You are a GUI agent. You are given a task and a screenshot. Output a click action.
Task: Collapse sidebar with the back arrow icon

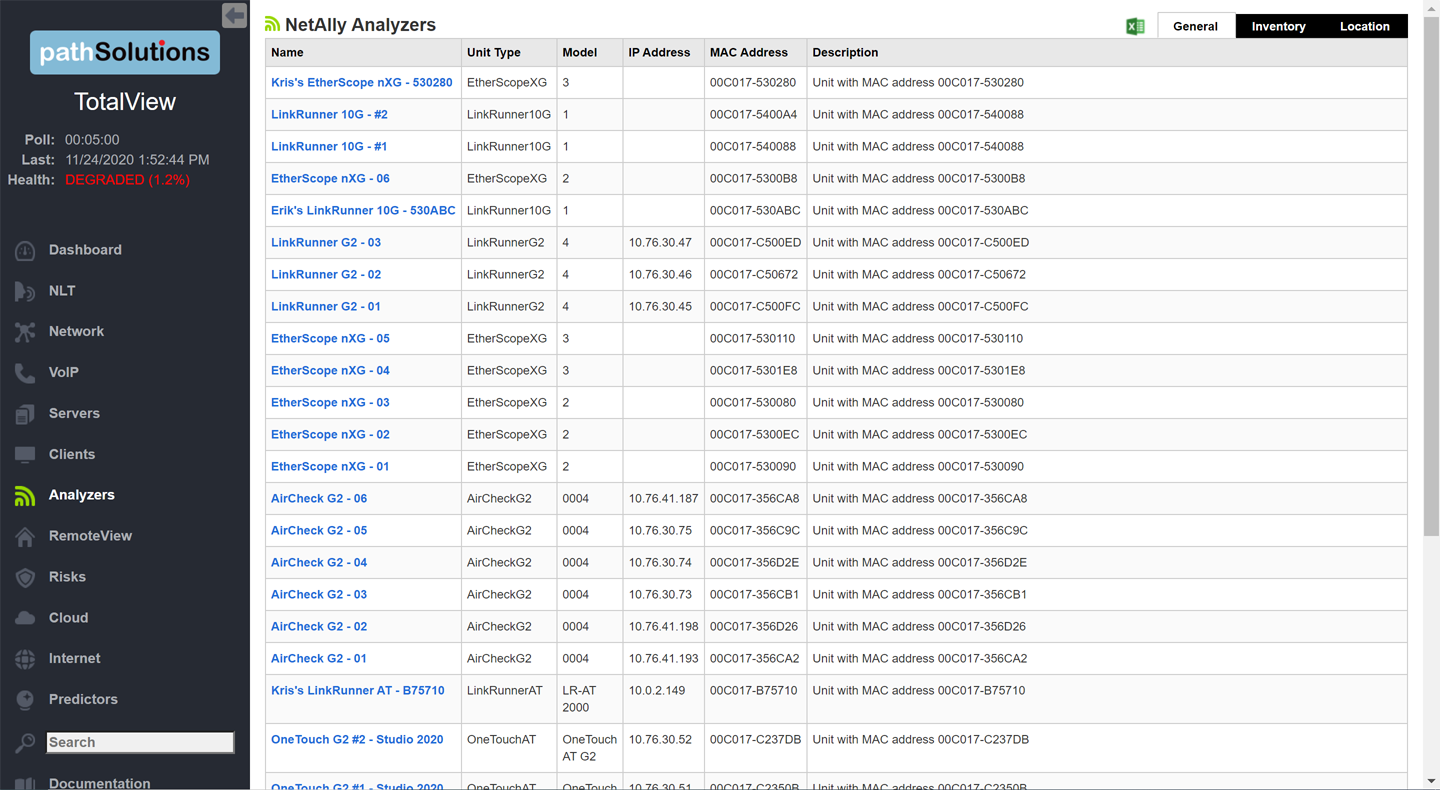[234, 15]
